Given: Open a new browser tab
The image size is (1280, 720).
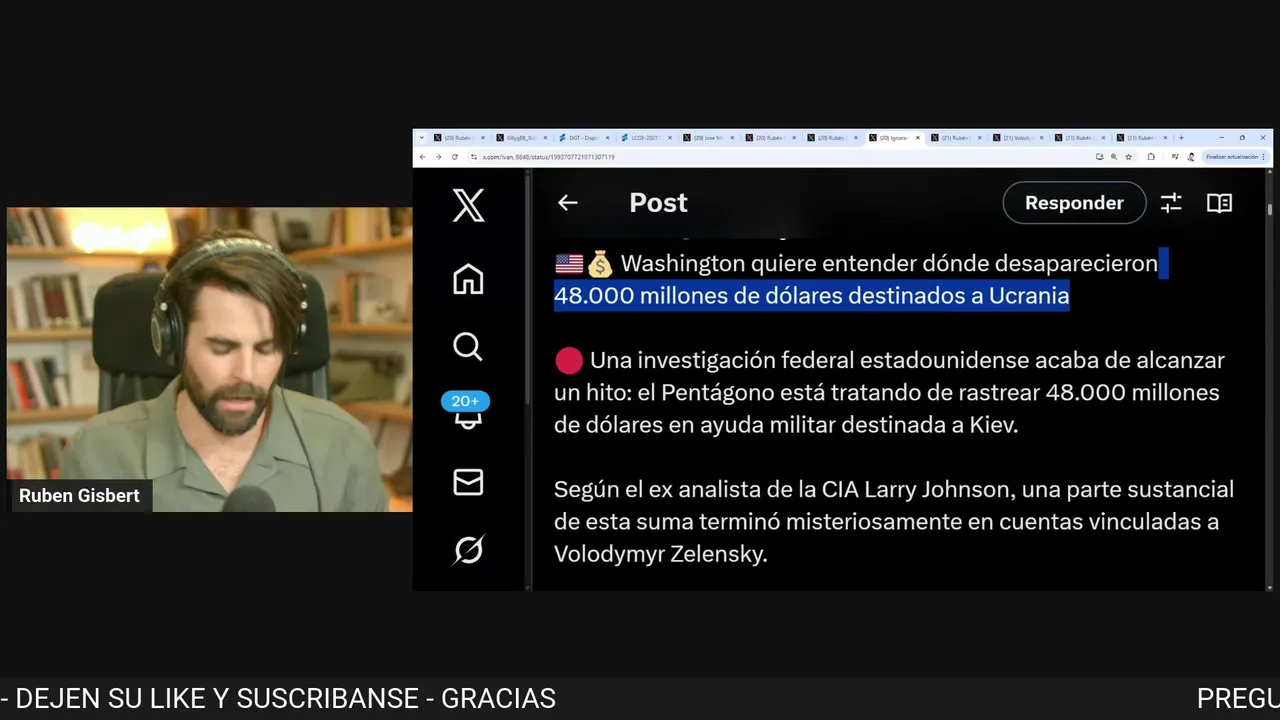Looking at the screenshot, I should pyautogui.click(x=1181, y=138).
